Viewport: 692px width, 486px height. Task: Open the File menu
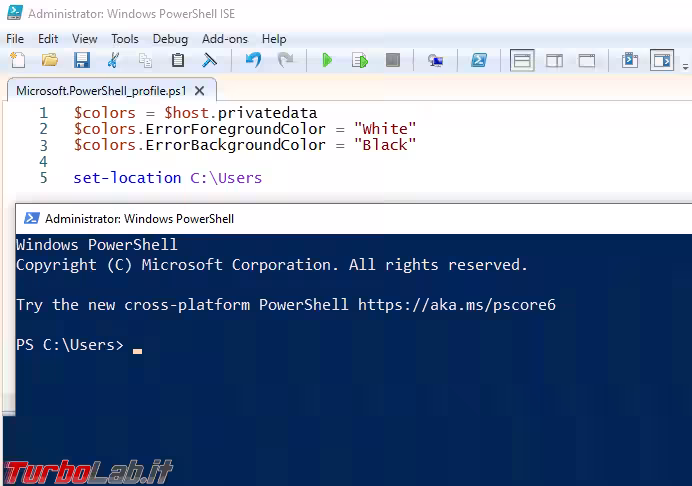[x=15, y=39]
